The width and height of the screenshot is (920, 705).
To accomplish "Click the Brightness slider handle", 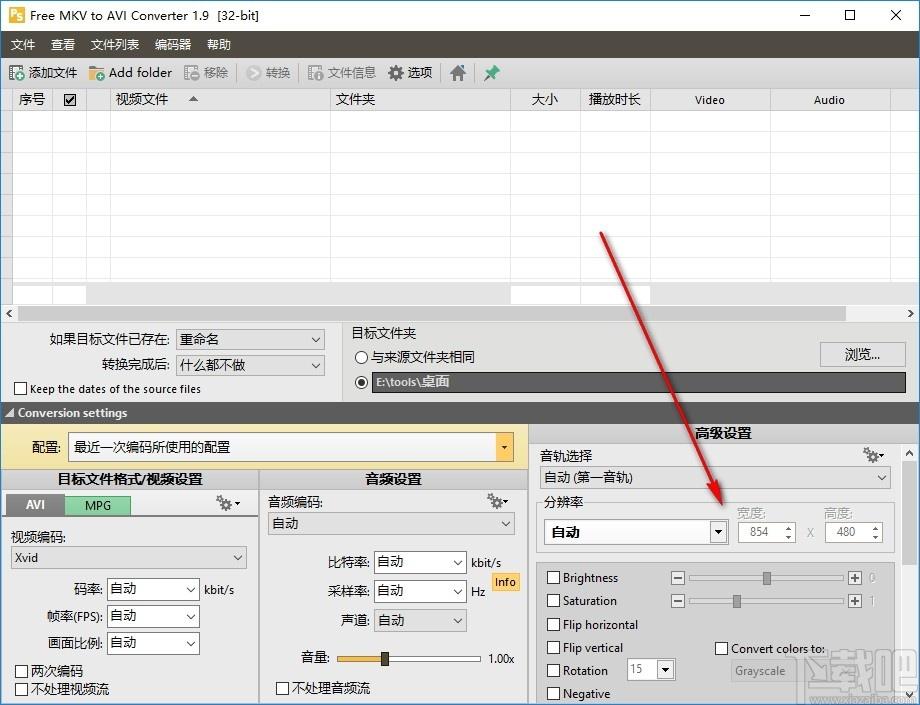I will click(x=767, y=578).
